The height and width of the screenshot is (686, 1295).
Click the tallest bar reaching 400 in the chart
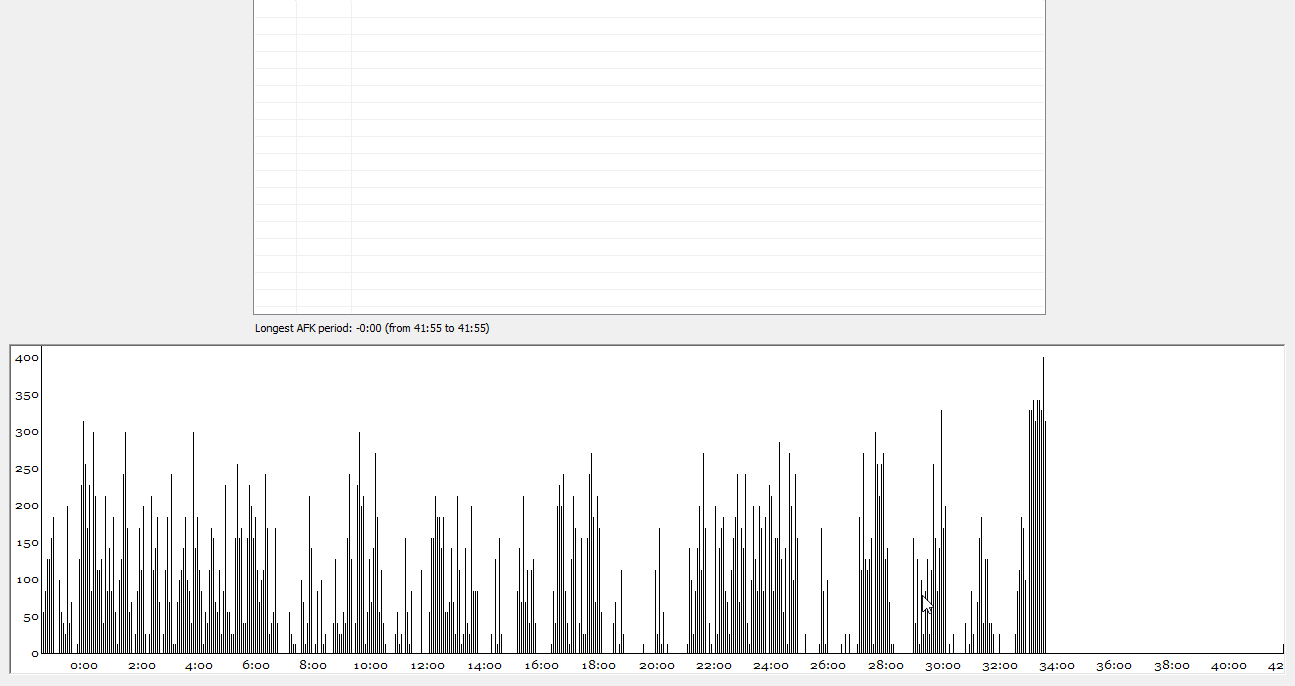point(1043,505)
